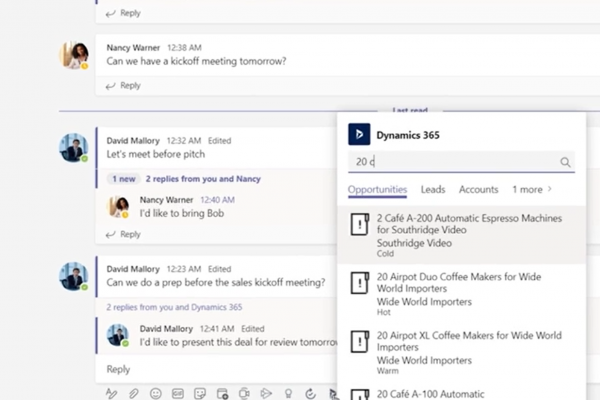Click the circular arrow checkmark extension icon
Screen dimensions: 600x400
coord(310,393)
